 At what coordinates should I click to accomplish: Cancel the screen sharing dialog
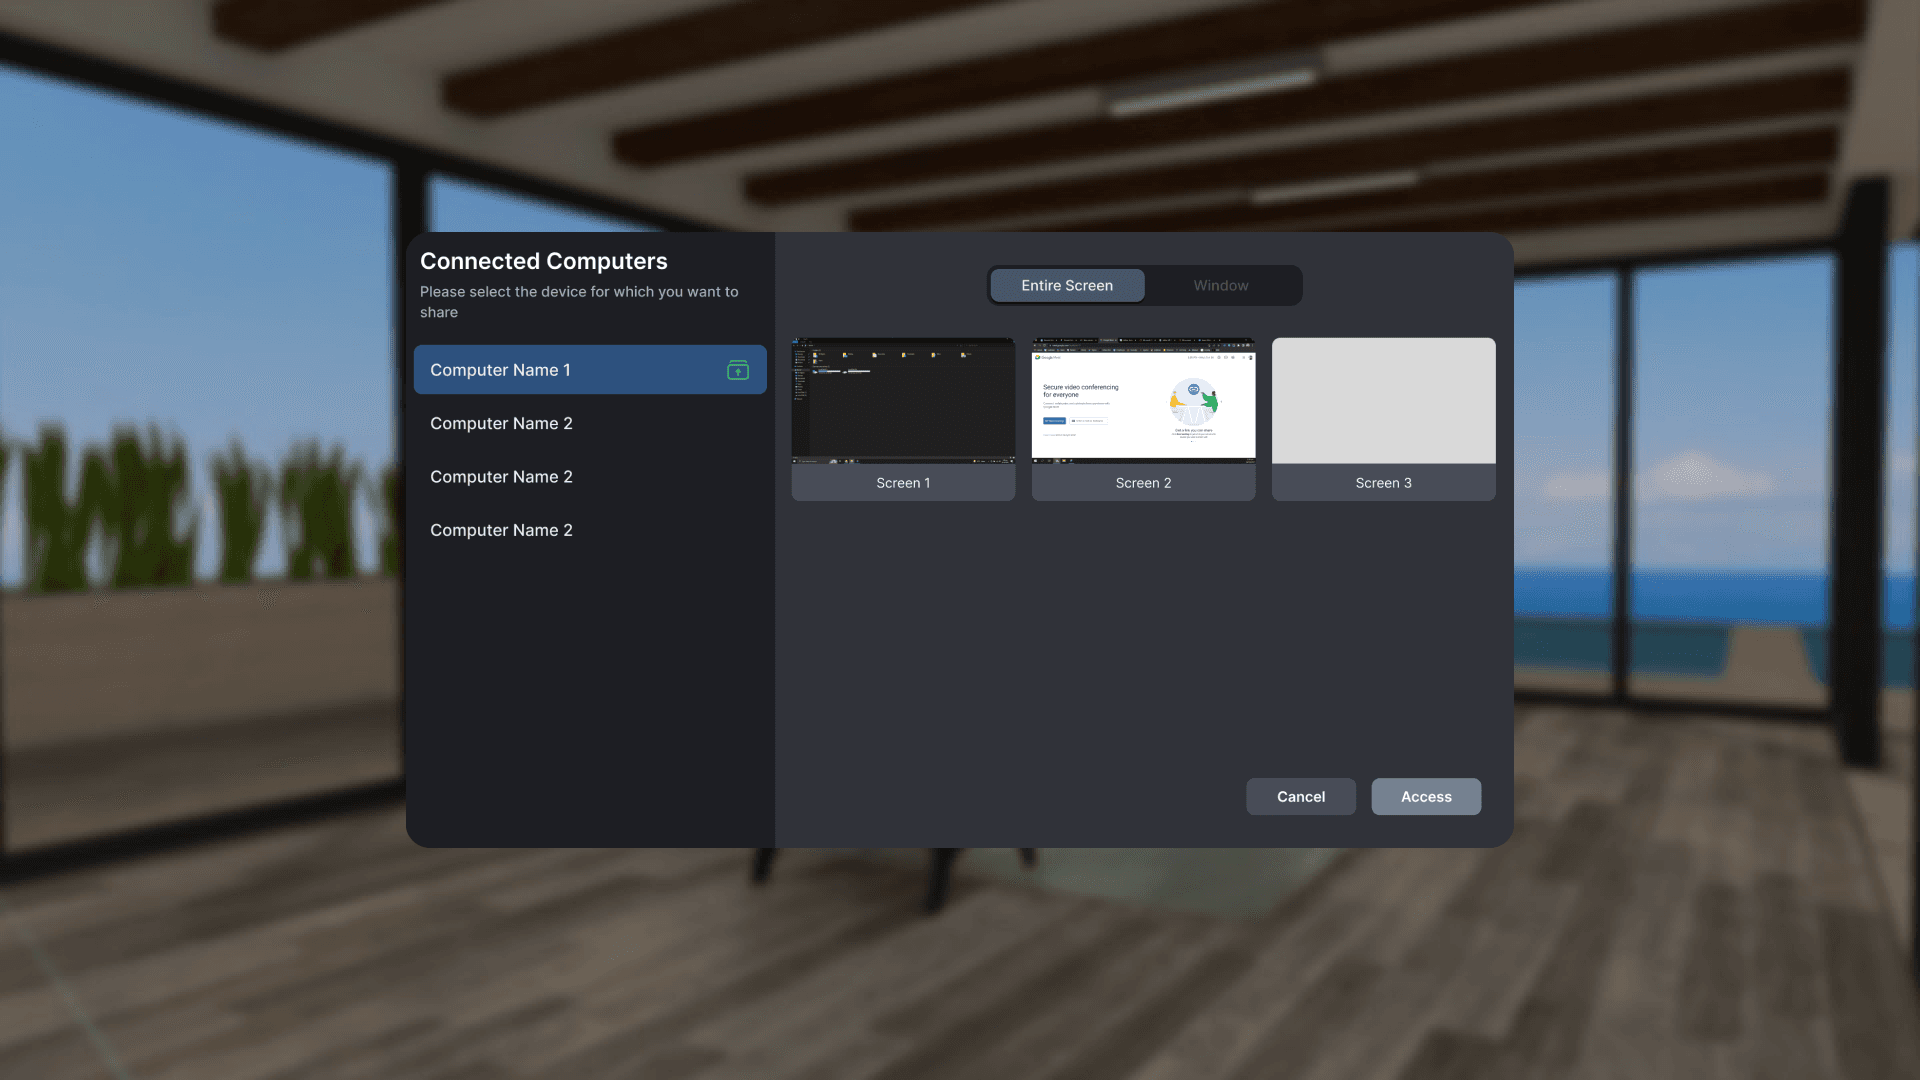click(x=1300, y=796)
